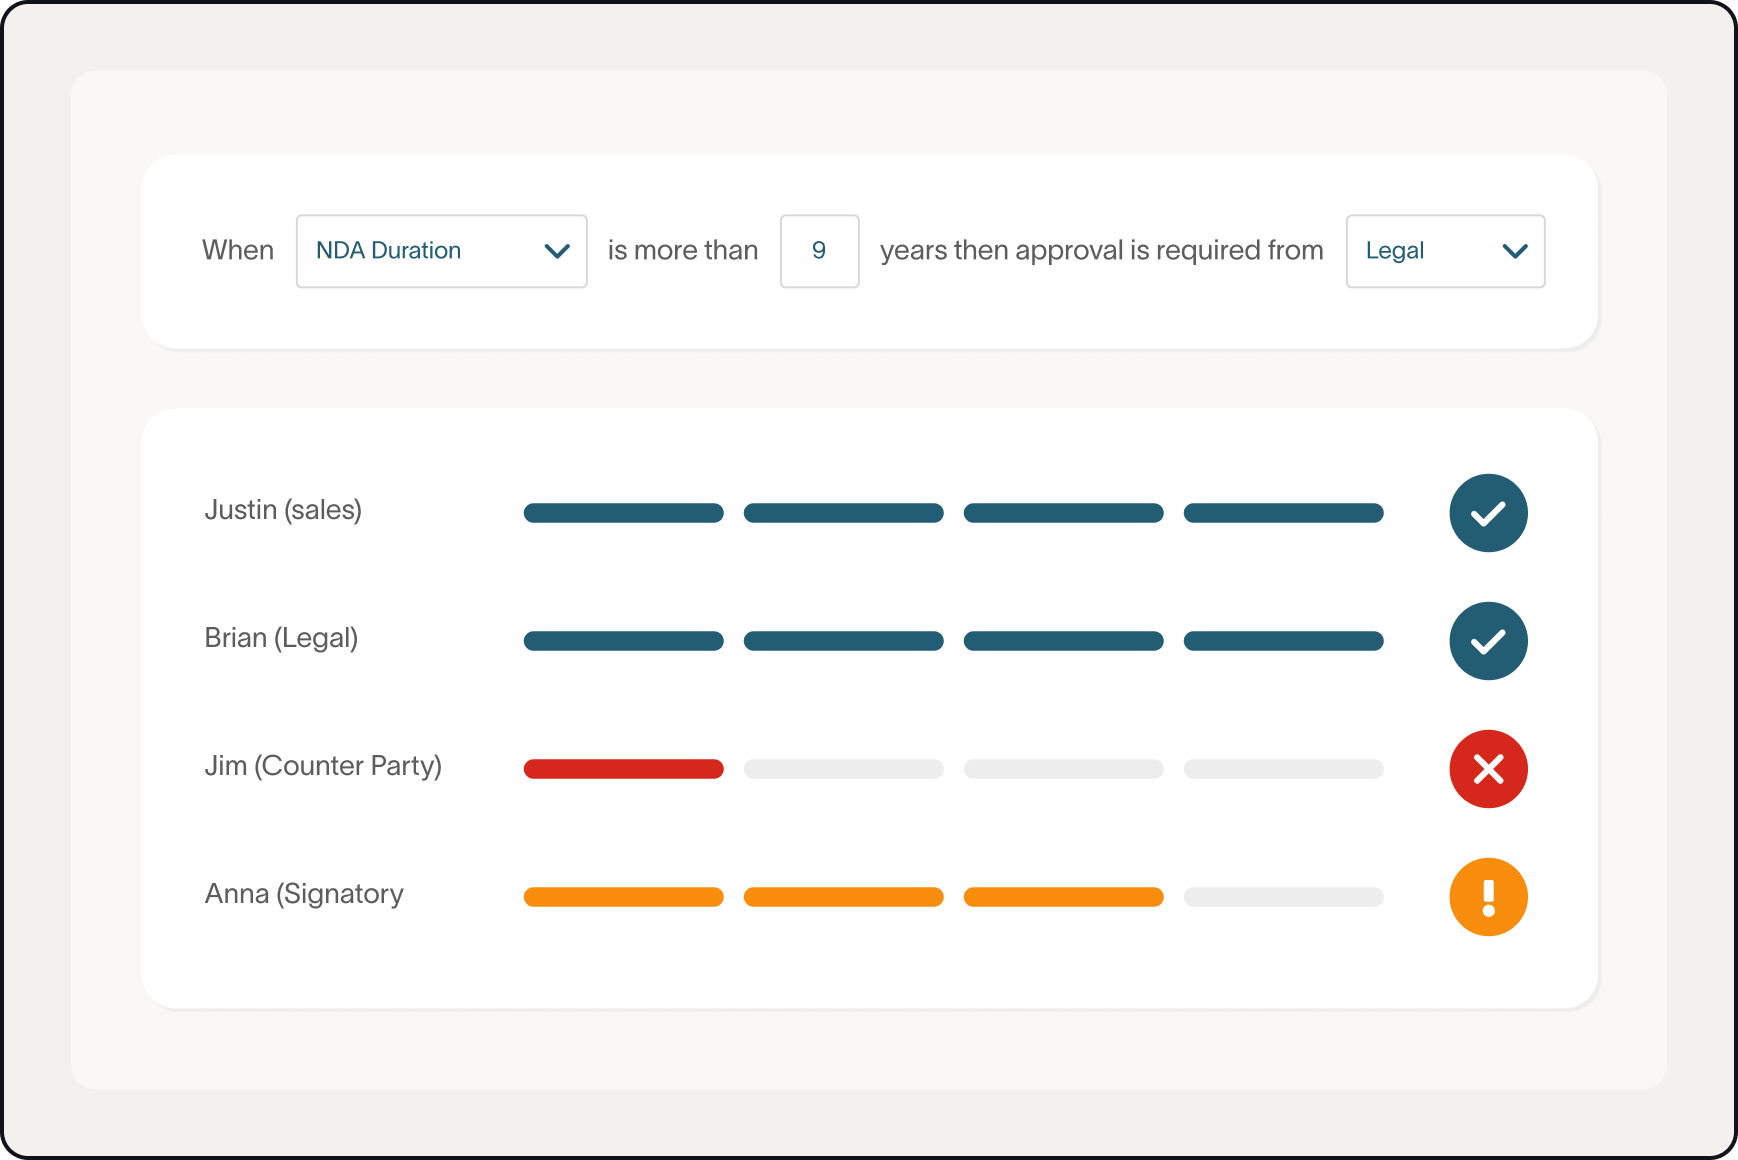Viewport: 1738px width, 1160px height.
Task: Click the checkmark icon for Justin (sales)
Action: [x=1488, y=513]
